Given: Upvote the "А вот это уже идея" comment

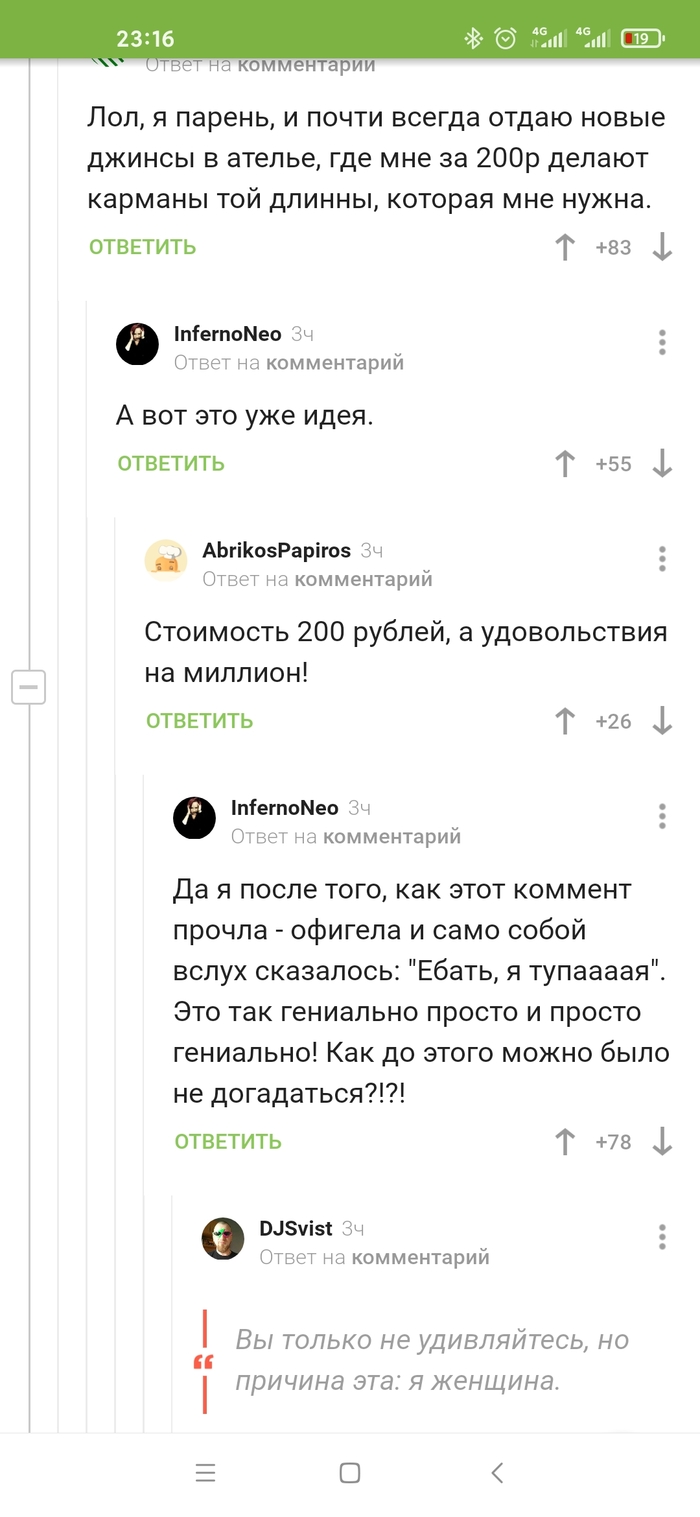Looking at the screenshot, I should (x=565, y=463).
